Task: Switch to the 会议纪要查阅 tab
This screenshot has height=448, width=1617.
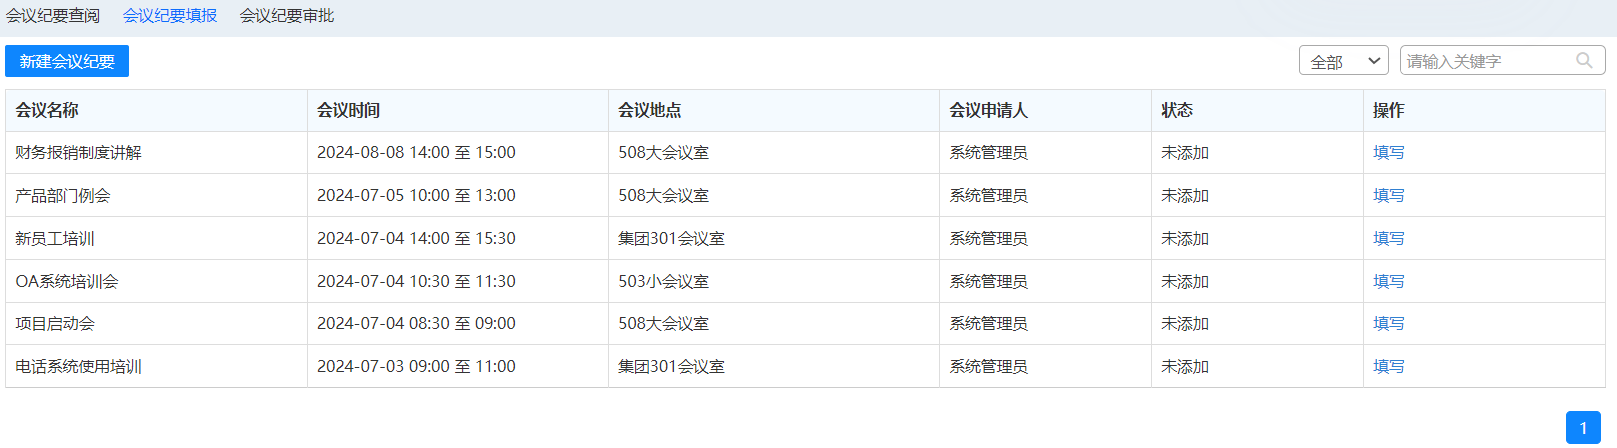Action: tap(53, 16)
